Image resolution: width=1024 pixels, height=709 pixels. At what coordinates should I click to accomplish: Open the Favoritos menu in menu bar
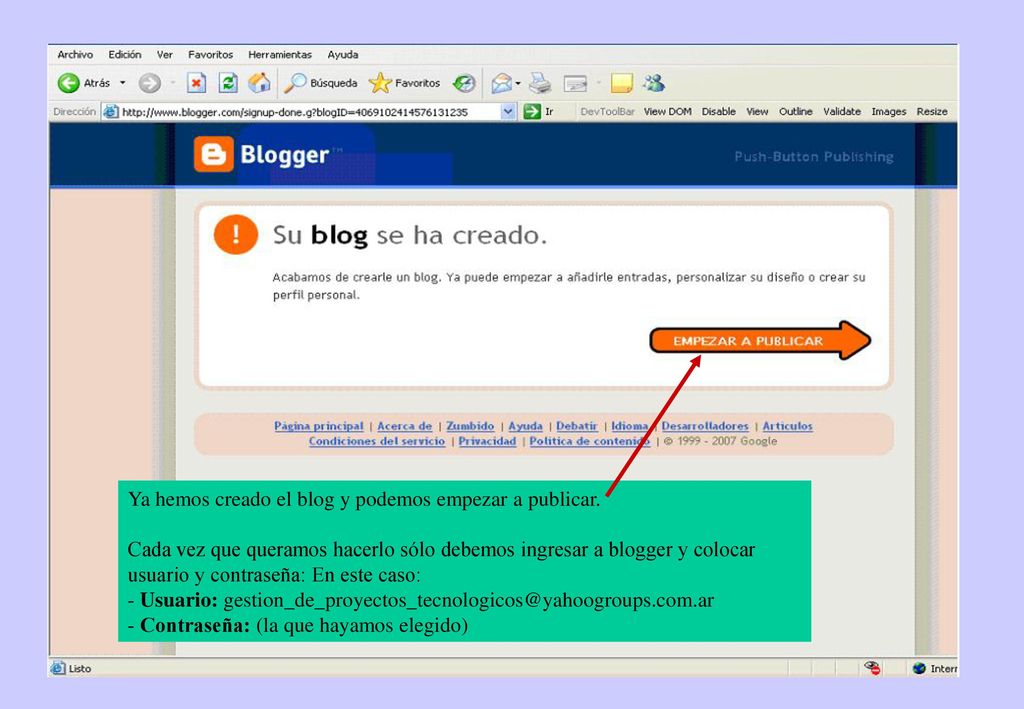[x=210, y=55]
